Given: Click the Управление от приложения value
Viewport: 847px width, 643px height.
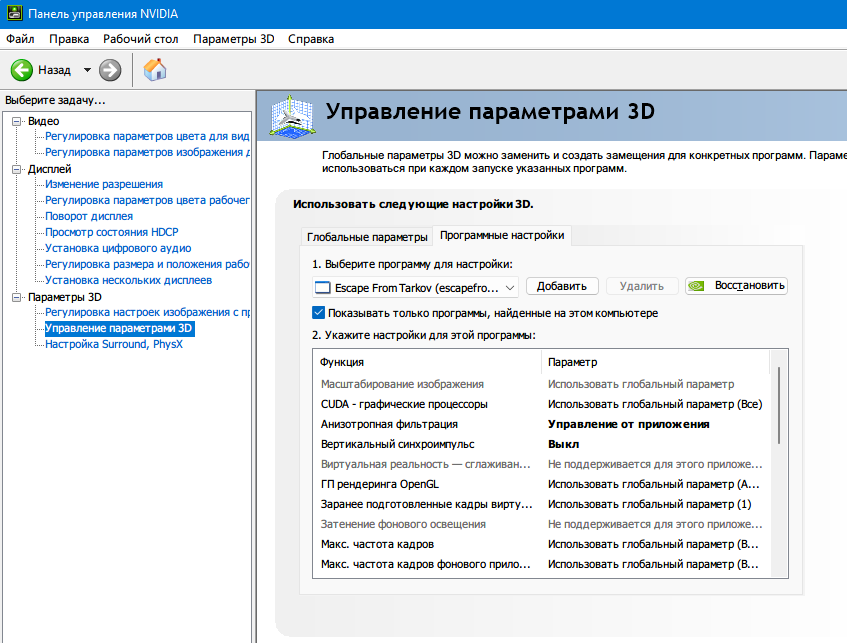Looking at the screenshot, I should (x=628, y=424).
